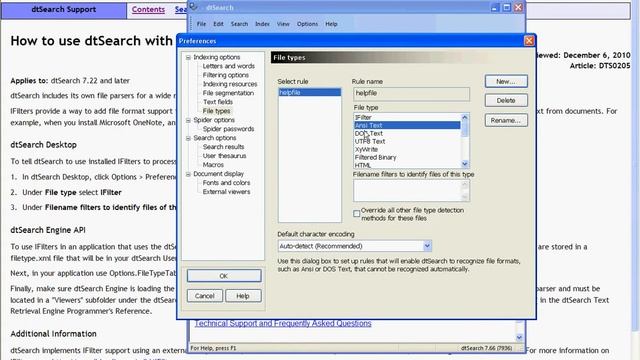Image resolution: width=640 pixels, height=360 pixels.
Task: Open the Contents link on support page
Action: point(148,9)
